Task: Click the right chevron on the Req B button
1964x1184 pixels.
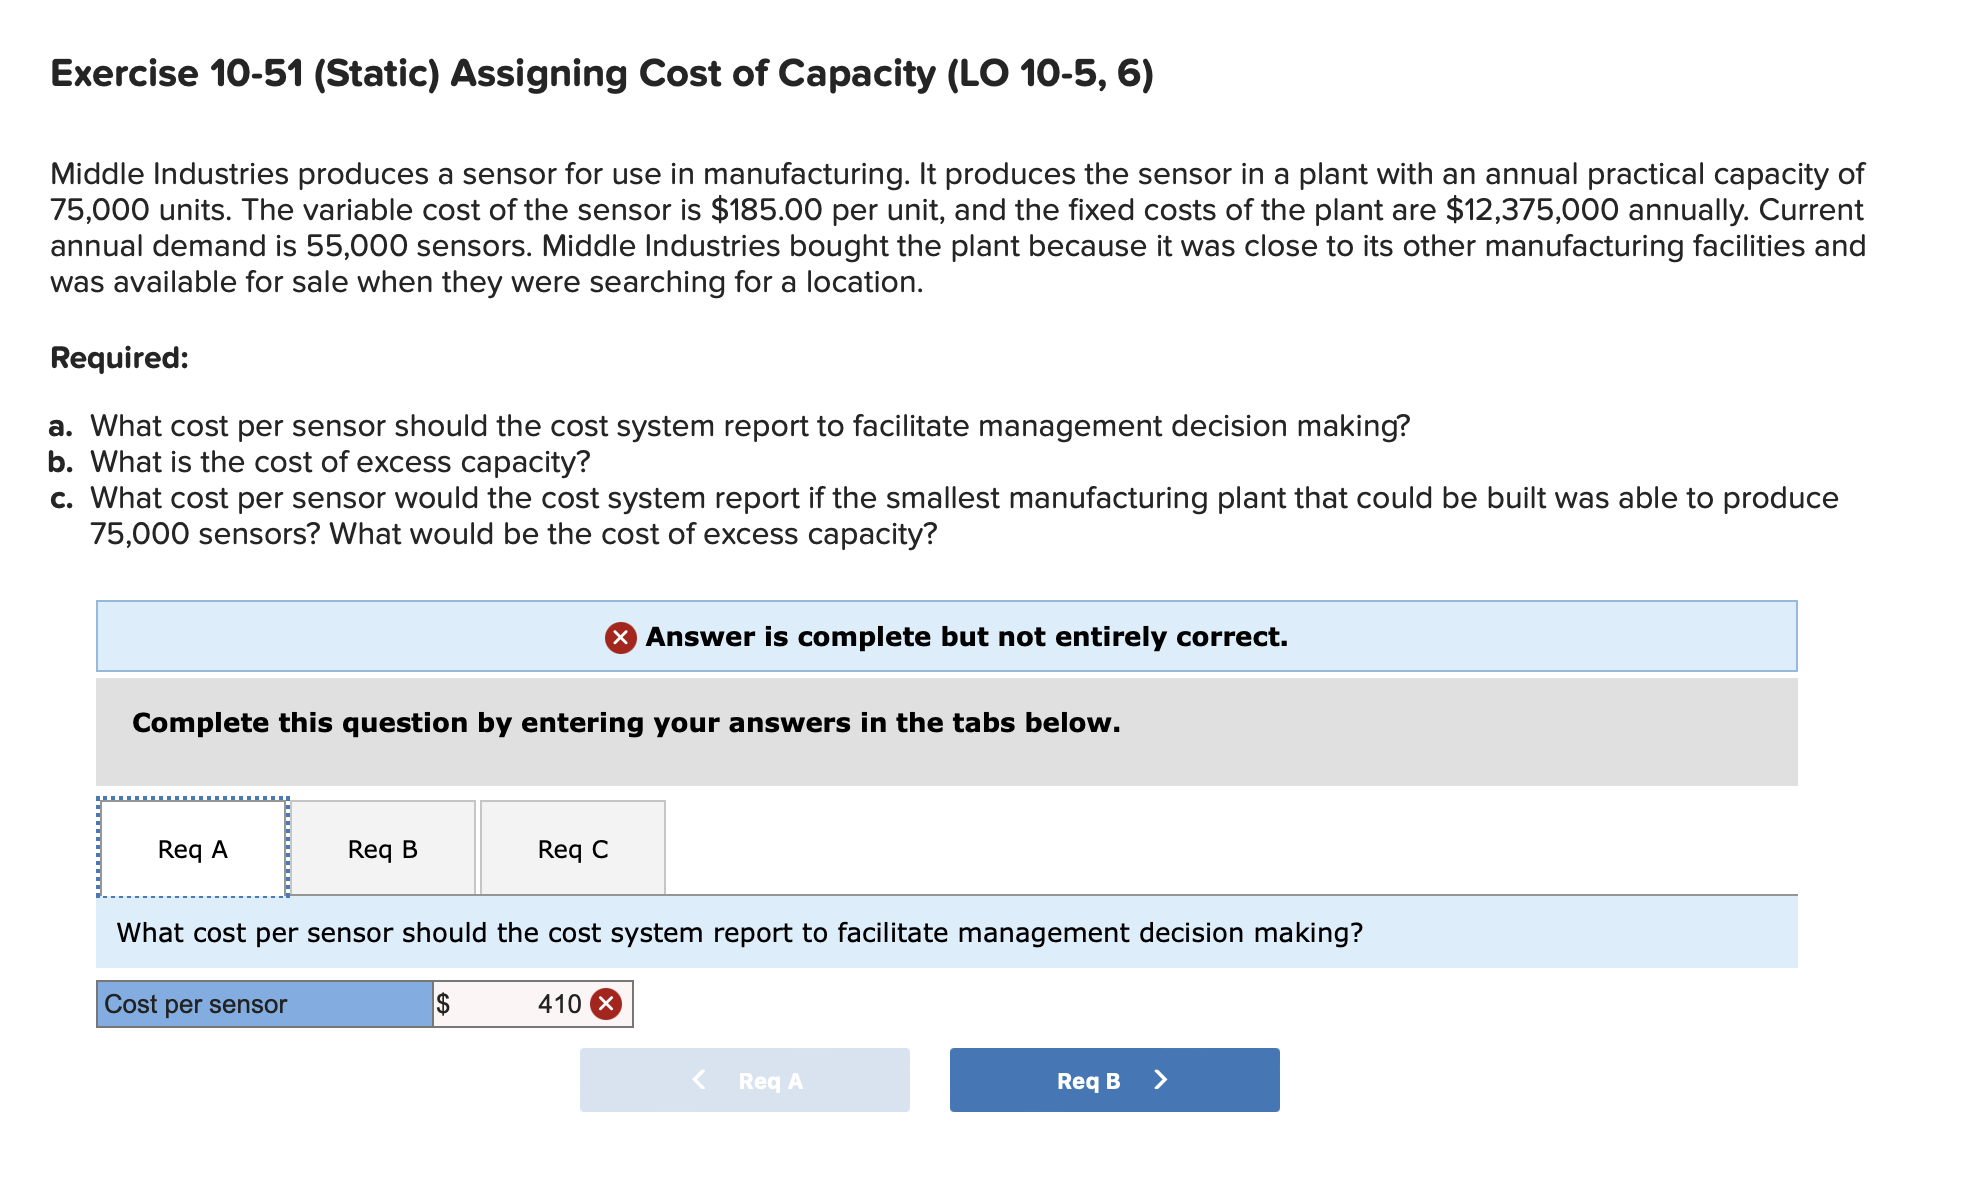Action: click(x=1160, y=1079)
